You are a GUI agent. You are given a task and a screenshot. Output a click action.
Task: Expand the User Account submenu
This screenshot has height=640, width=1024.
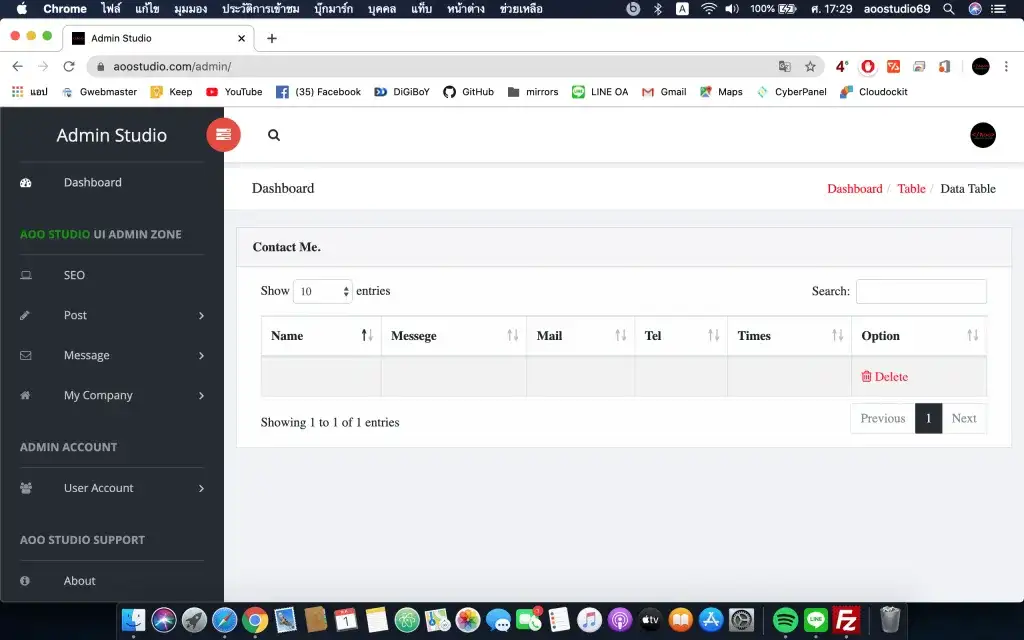pos(201,488)
